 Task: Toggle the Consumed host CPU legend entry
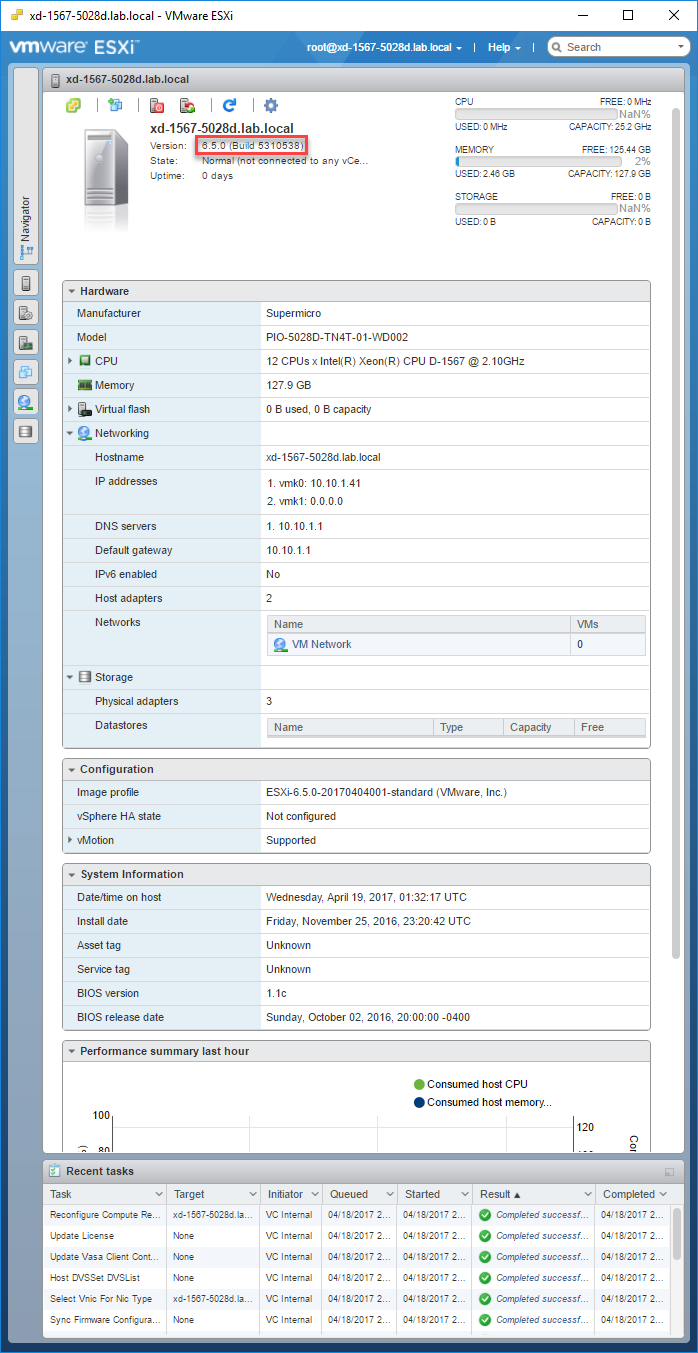(470, 1084)
